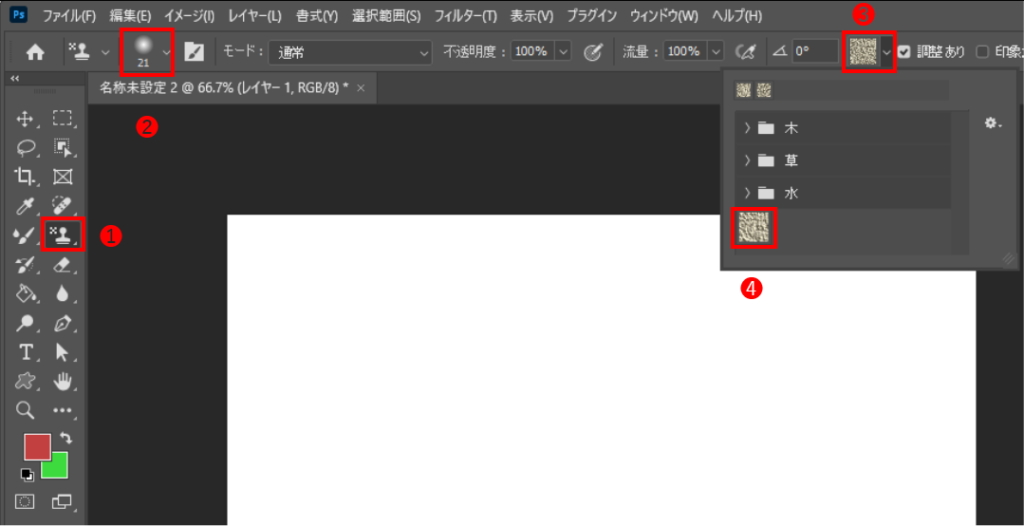Select the Horizontal Type tool

coord(25,352)
